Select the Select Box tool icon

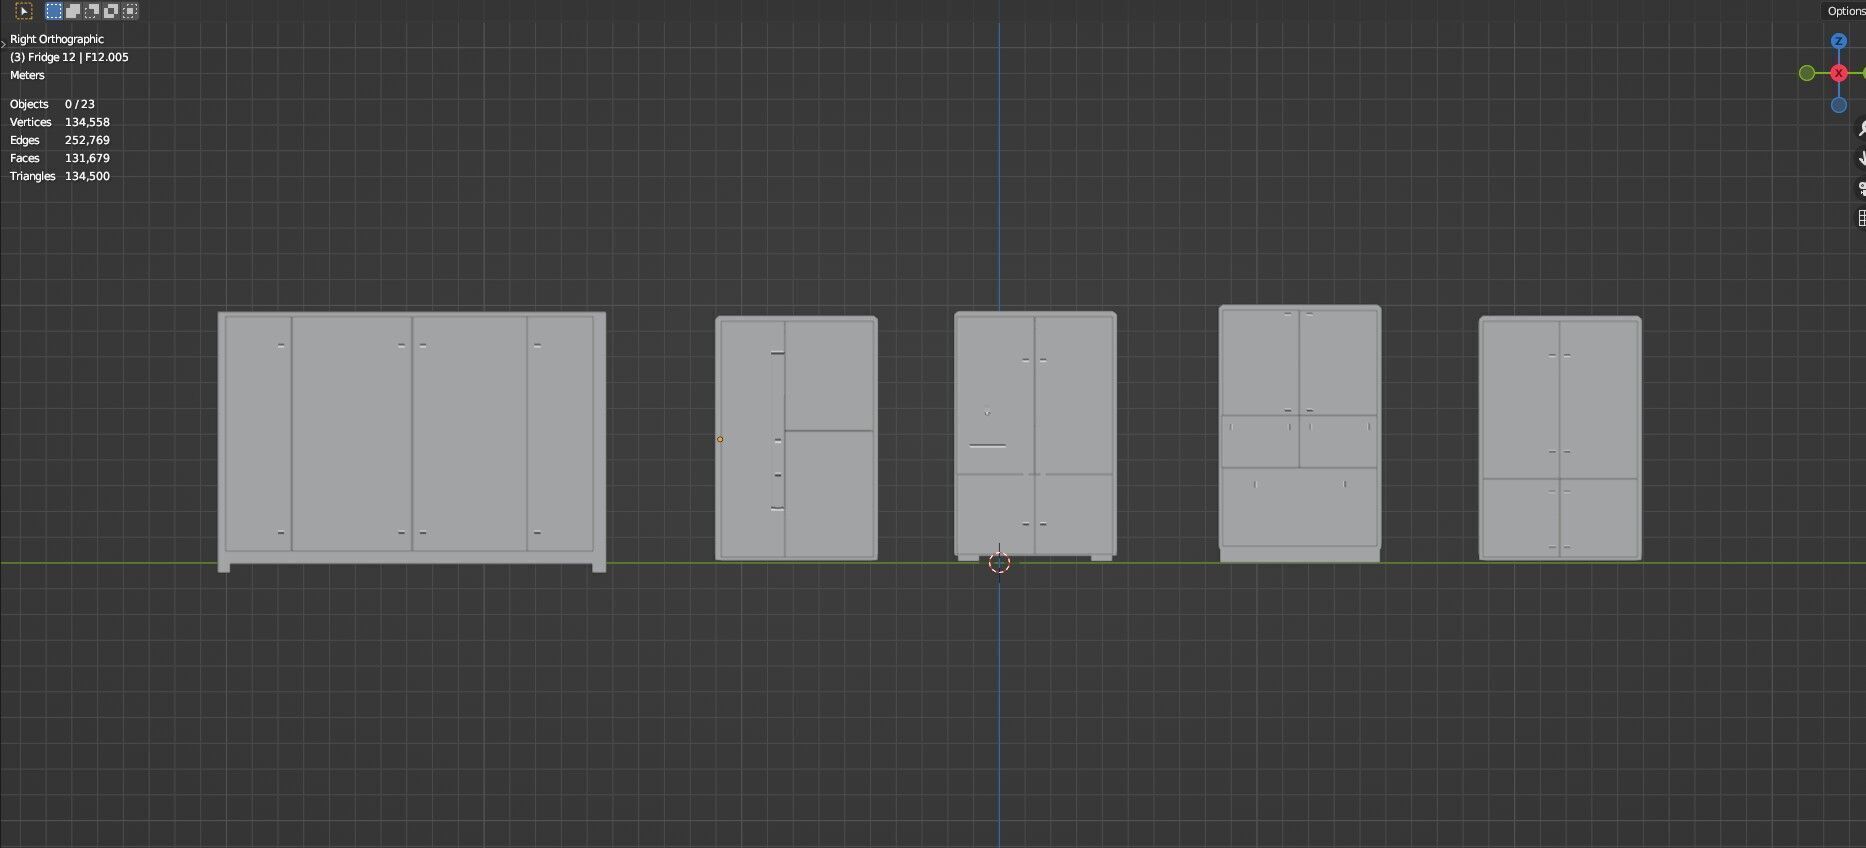(25, 11)
